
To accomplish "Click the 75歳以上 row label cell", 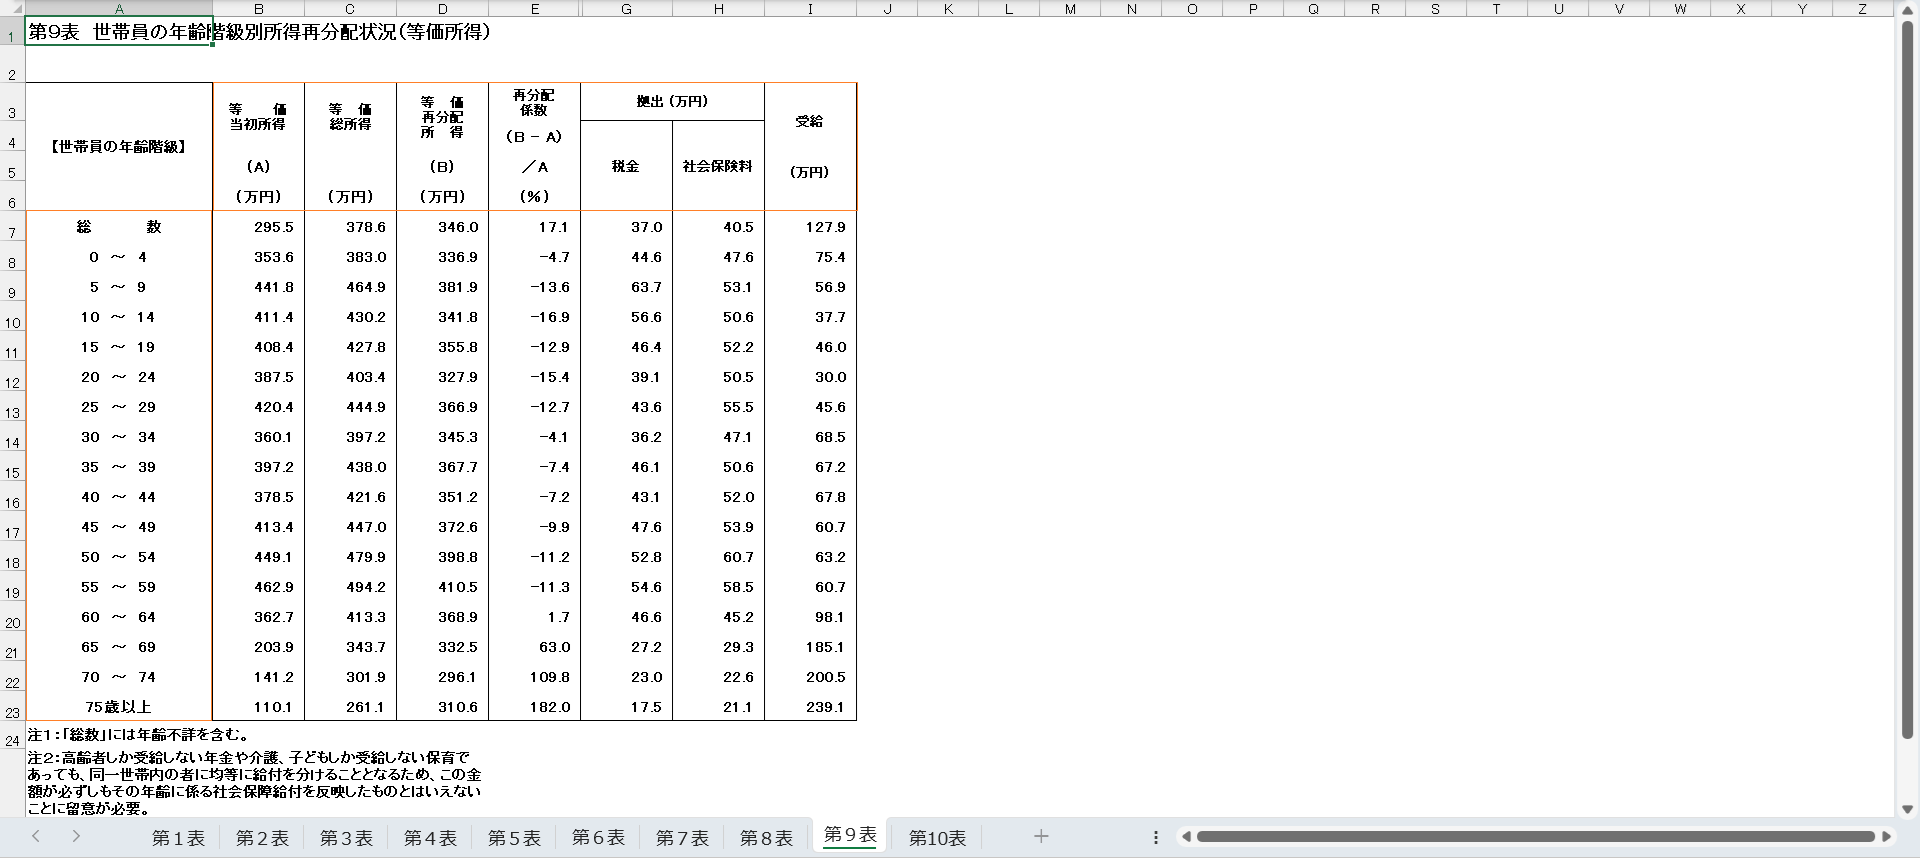I will pyautogui.click(x=119, y=707).
